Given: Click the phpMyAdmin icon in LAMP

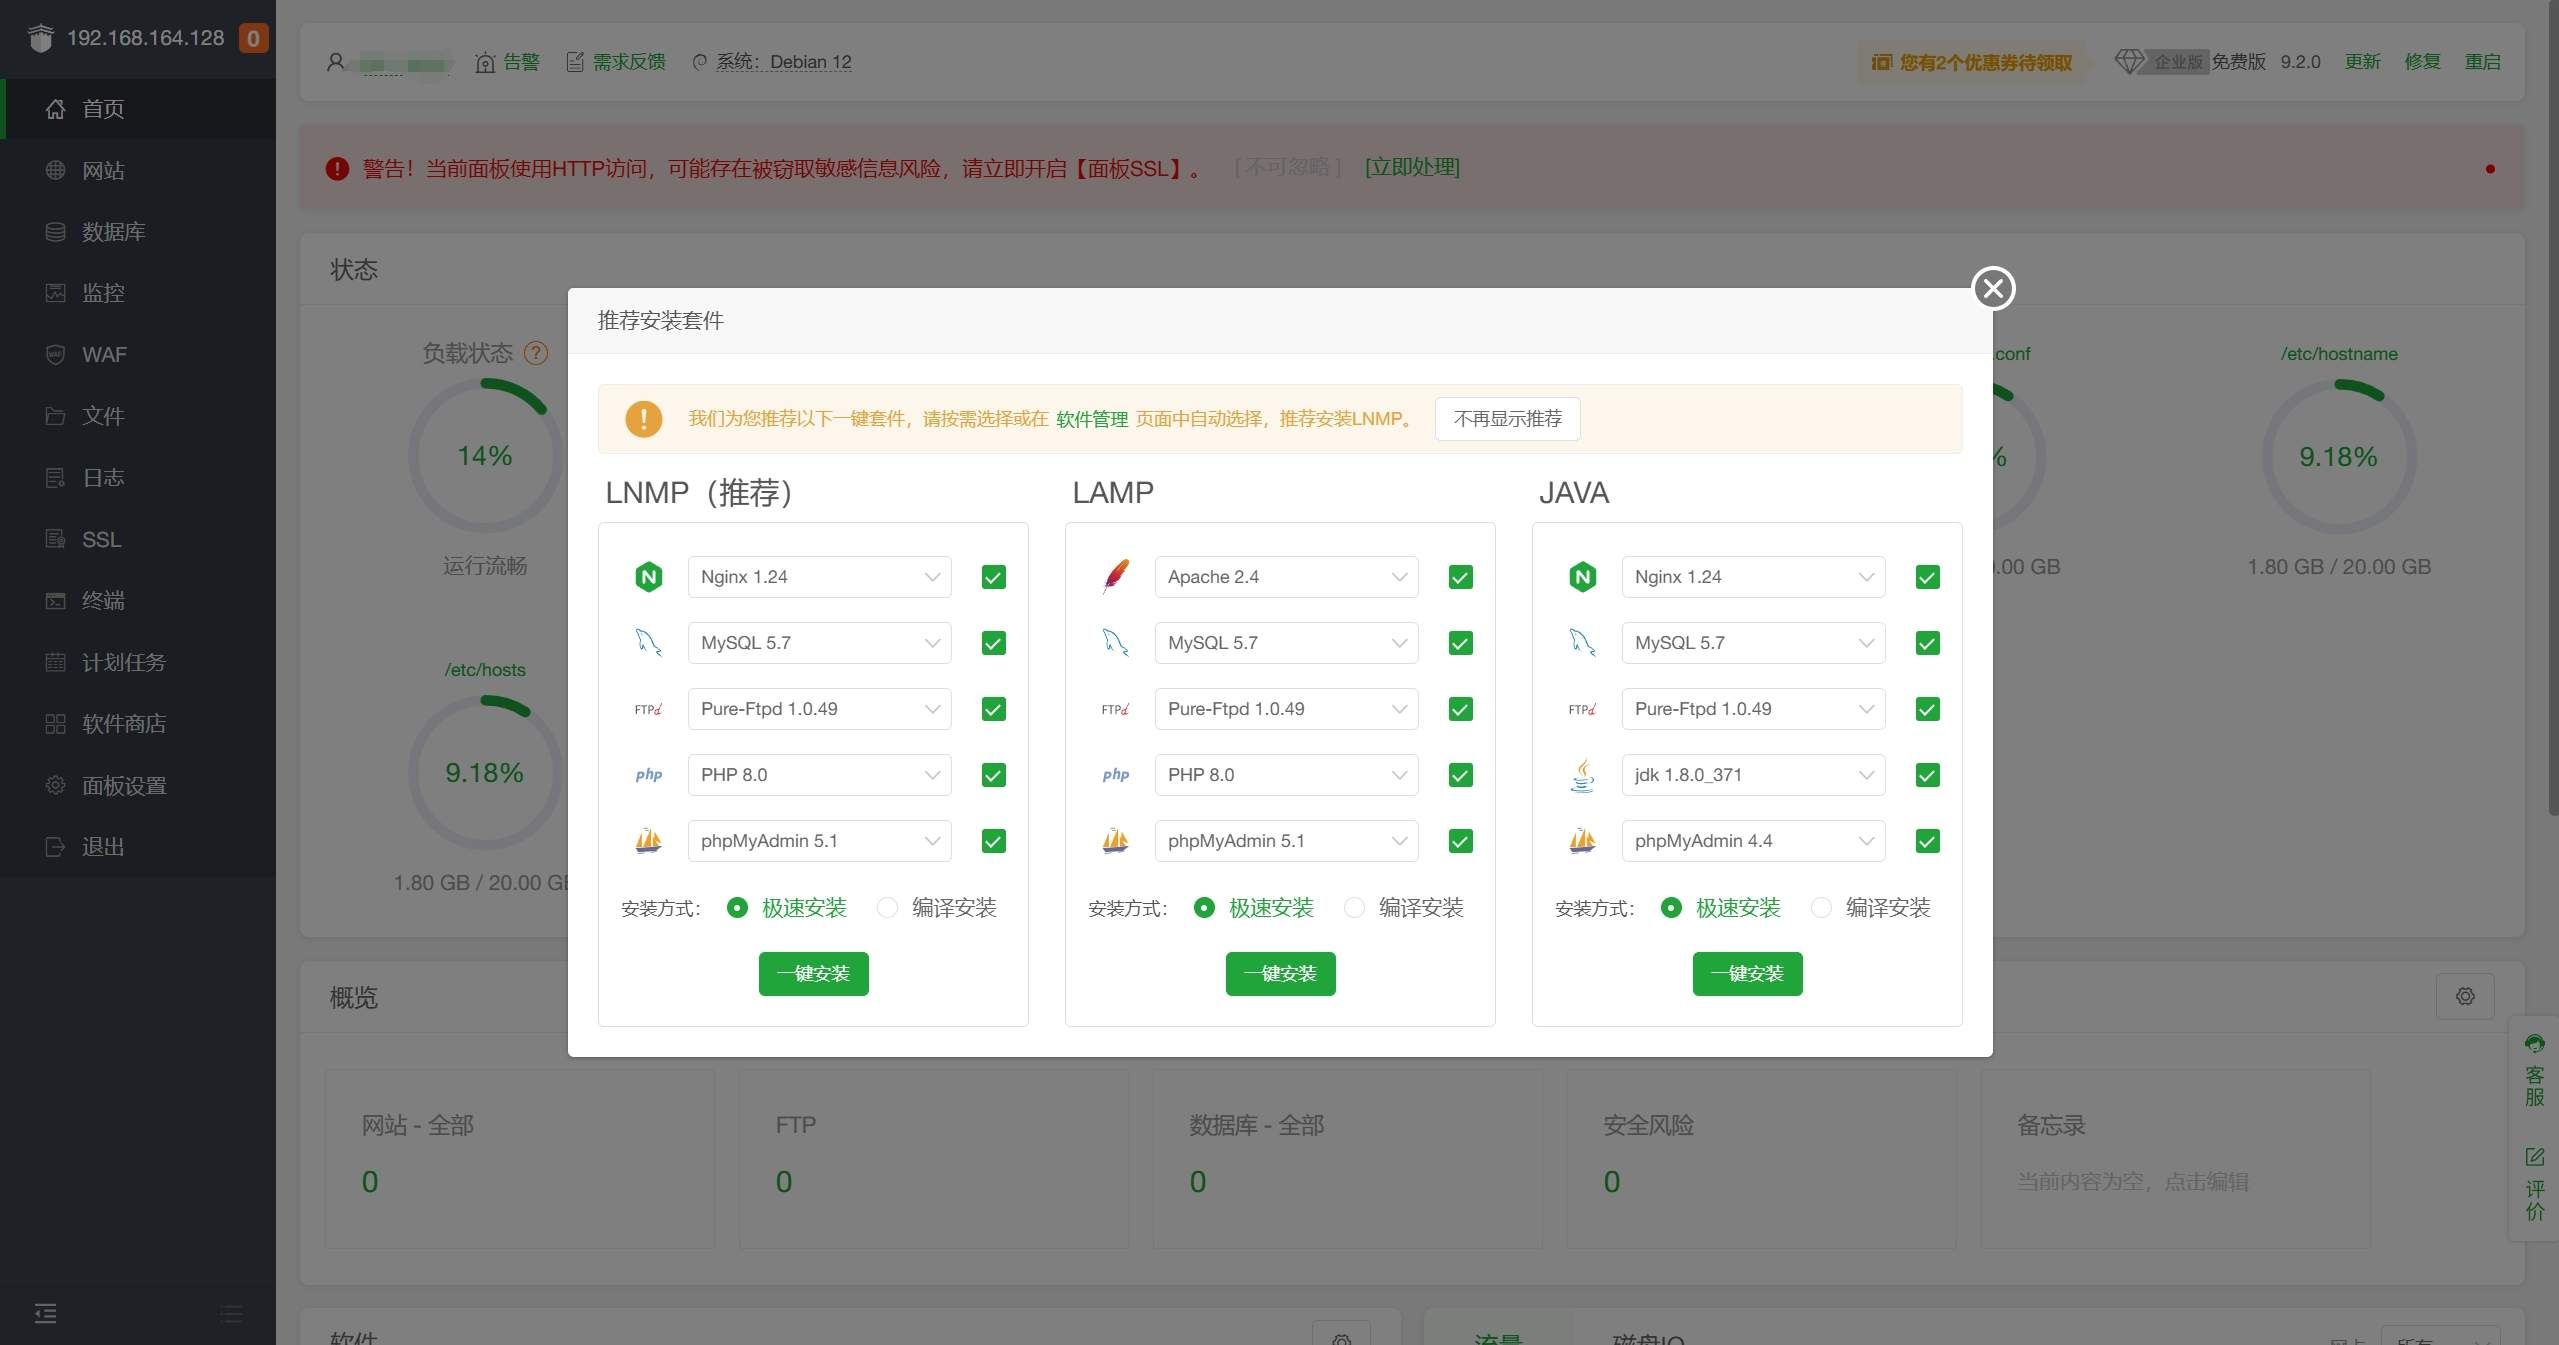Looking at the screenshot, I should [1114, 841].
